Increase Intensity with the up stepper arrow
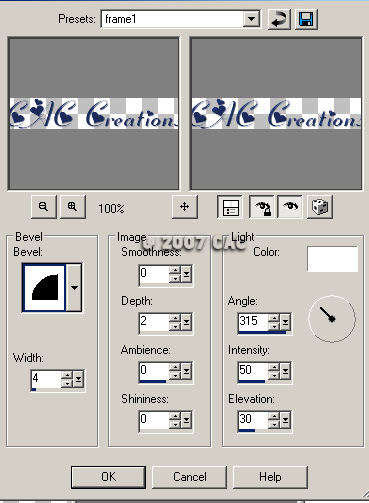Screen dimensions: 369x503 click(x=274, y=367)
